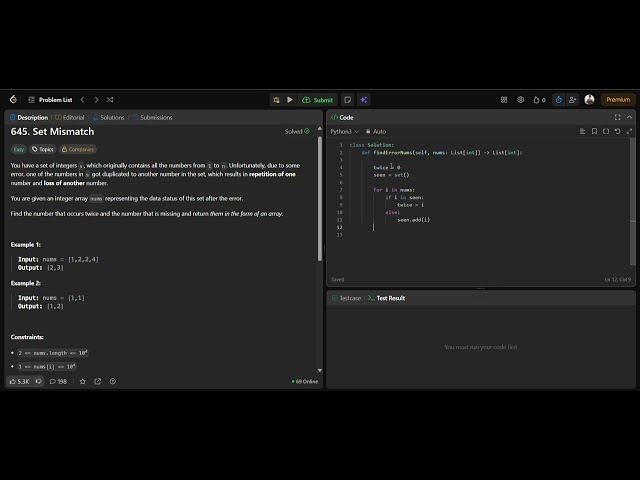Click the 'Example 2:' heading
This screenshot has height=480, width=640.
[26, 283]
